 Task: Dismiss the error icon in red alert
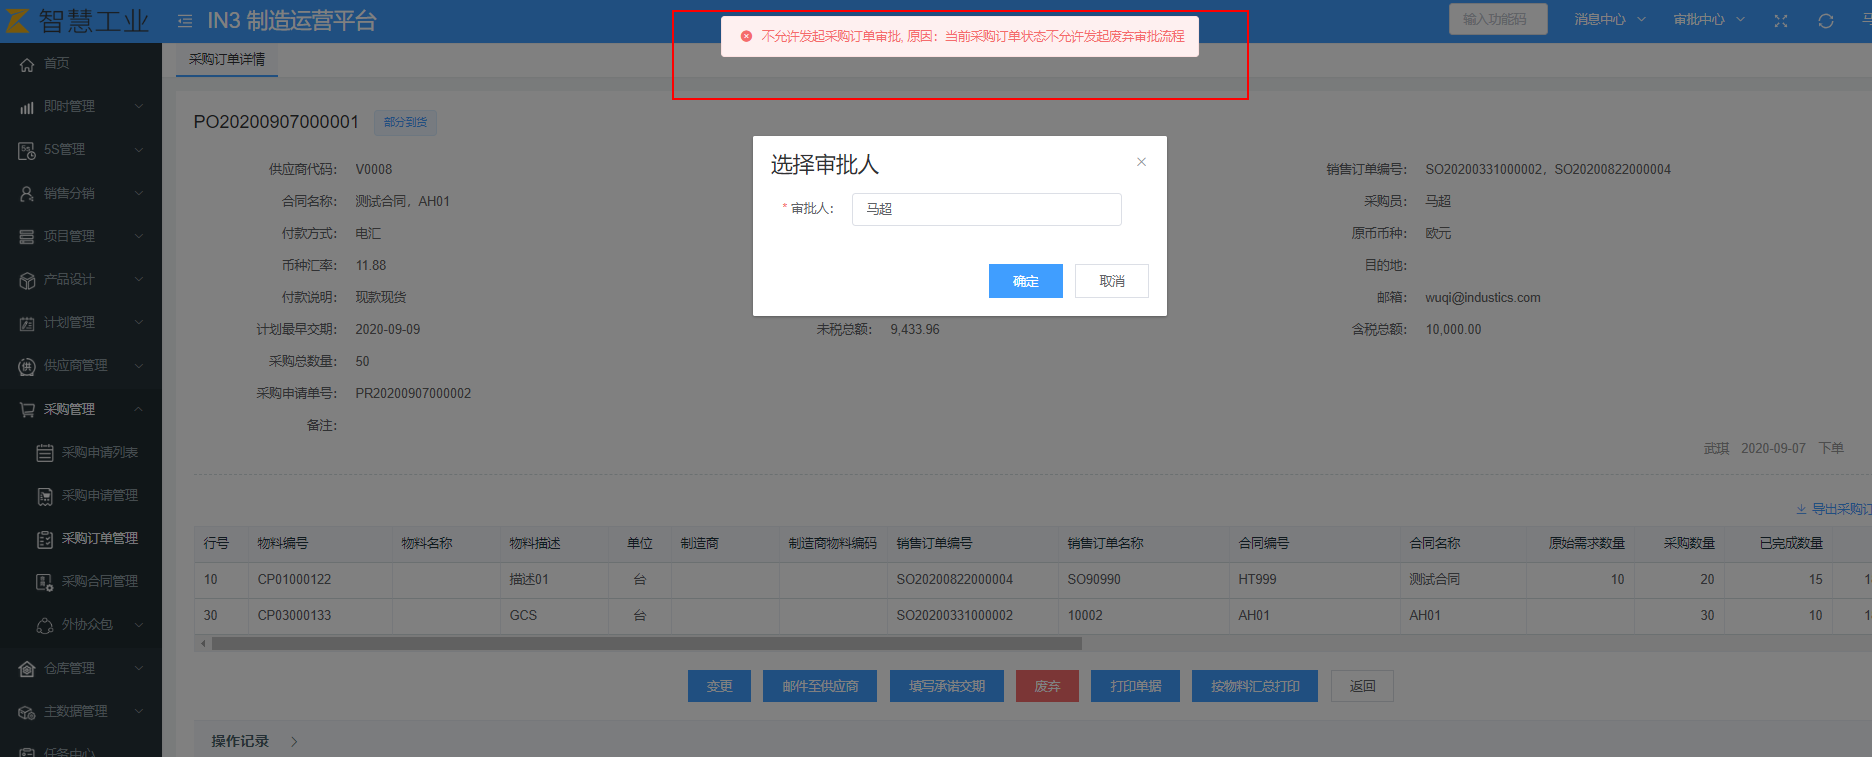(x=746, y=37)
